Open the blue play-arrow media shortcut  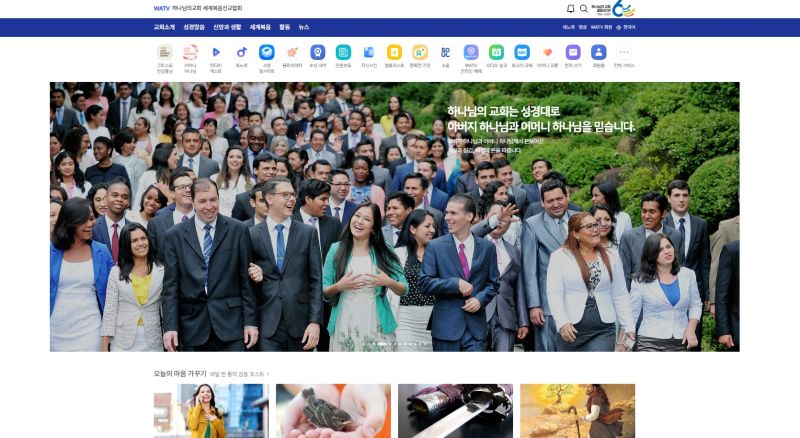pos(216,52)
